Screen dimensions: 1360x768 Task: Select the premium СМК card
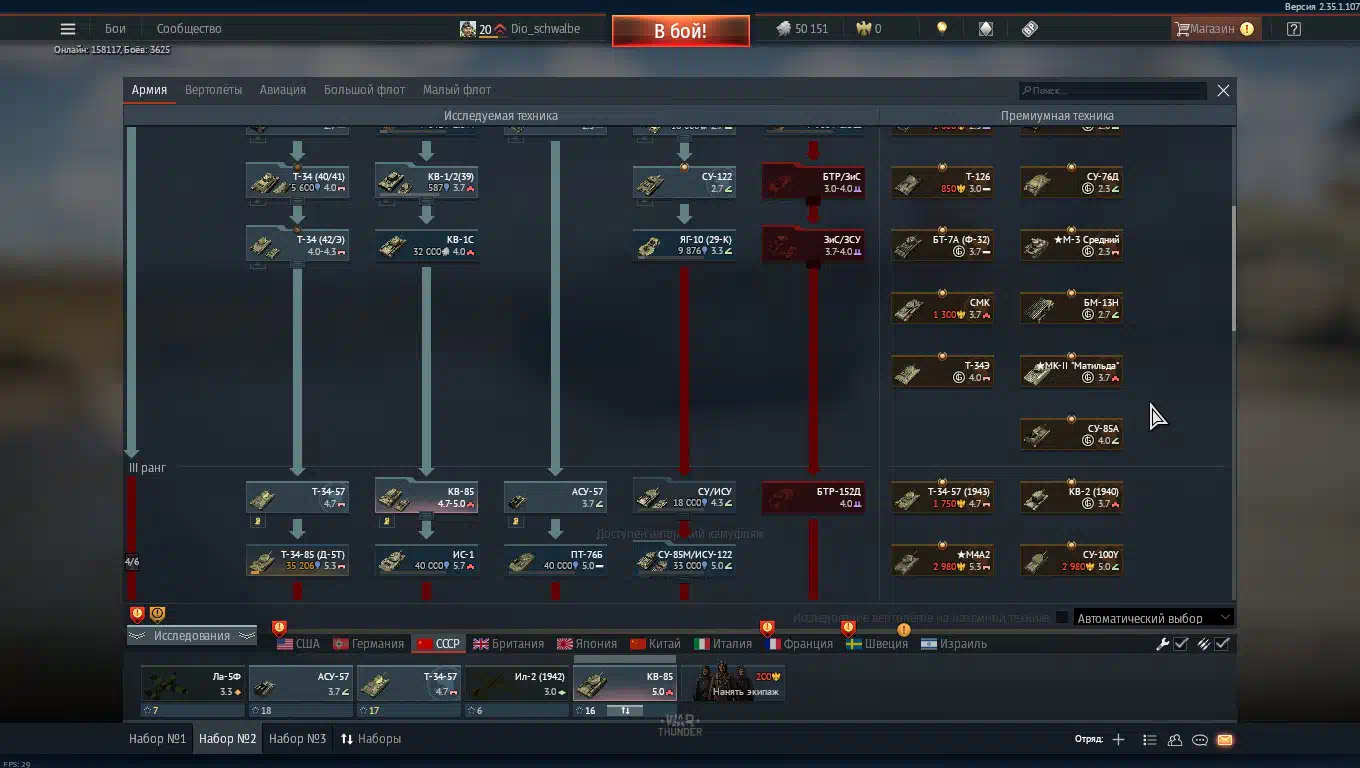(942, 308)
